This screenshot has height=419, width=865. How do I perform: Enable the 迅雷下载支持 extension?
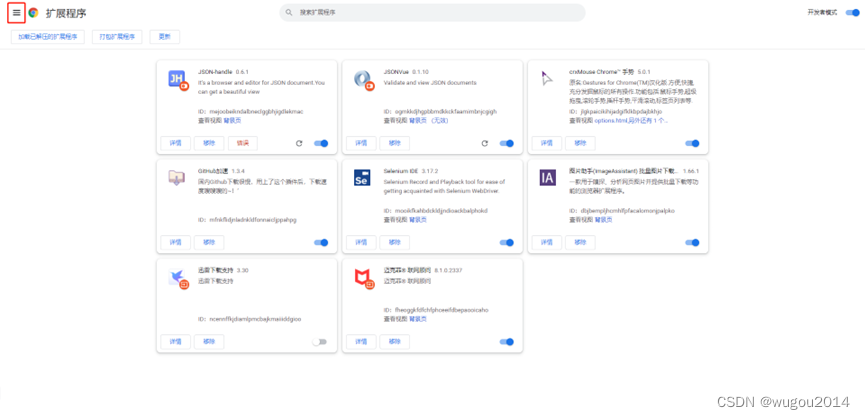319,342
